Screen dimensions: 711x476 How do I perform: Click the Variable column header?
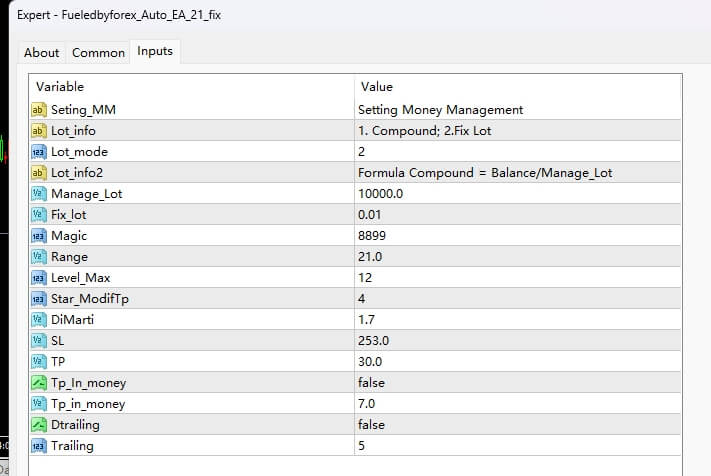pyautogui.click(x=60, y=87)
